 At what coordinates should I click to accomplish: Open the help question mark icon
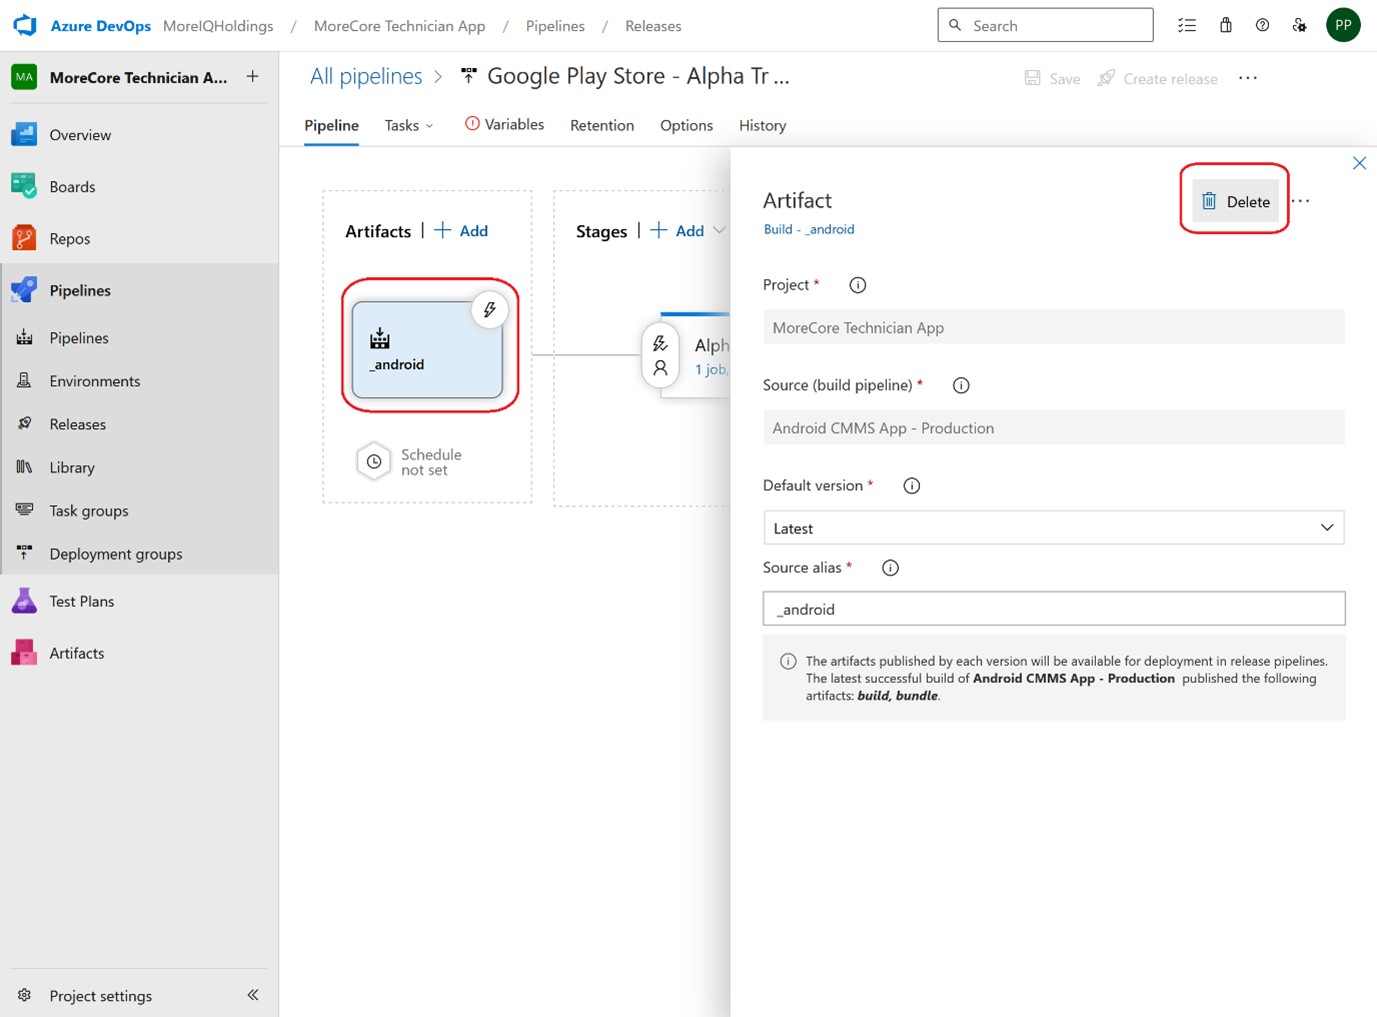pos(1262,25)
